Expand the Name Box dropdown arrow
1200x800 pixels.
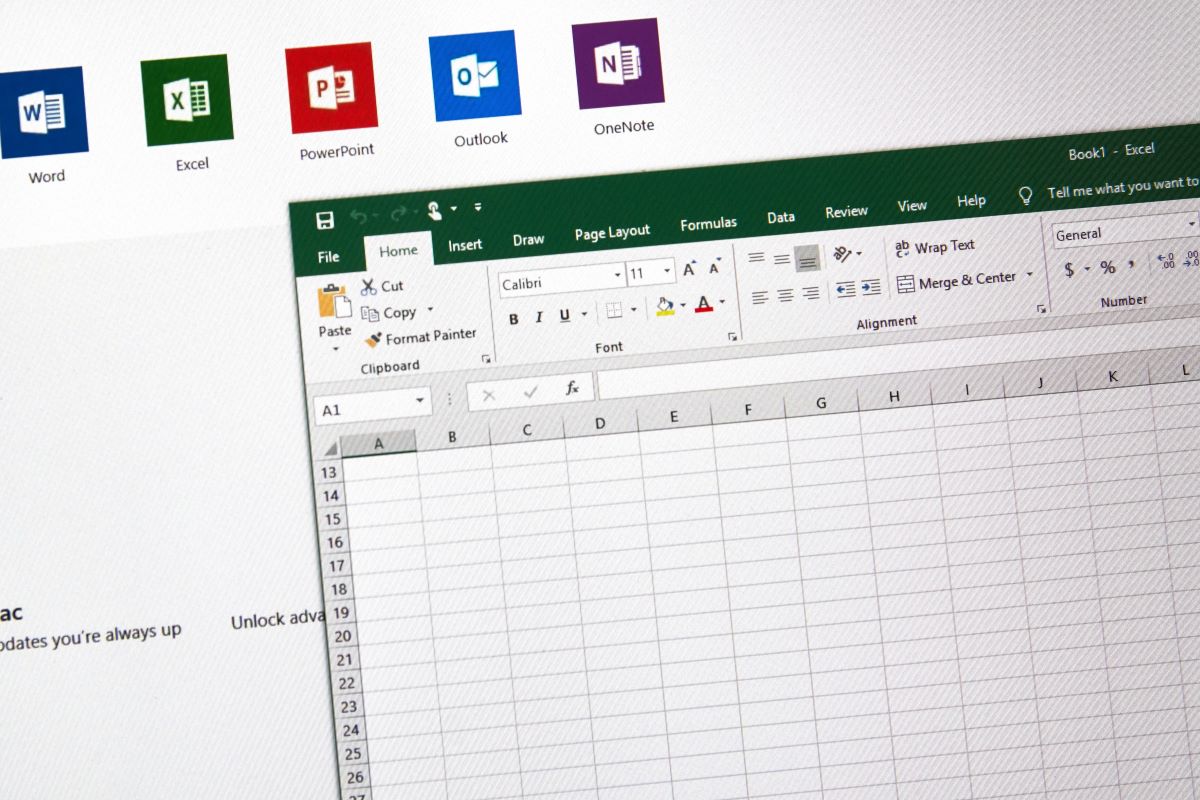pyautogui.click(x=420, y=403)
